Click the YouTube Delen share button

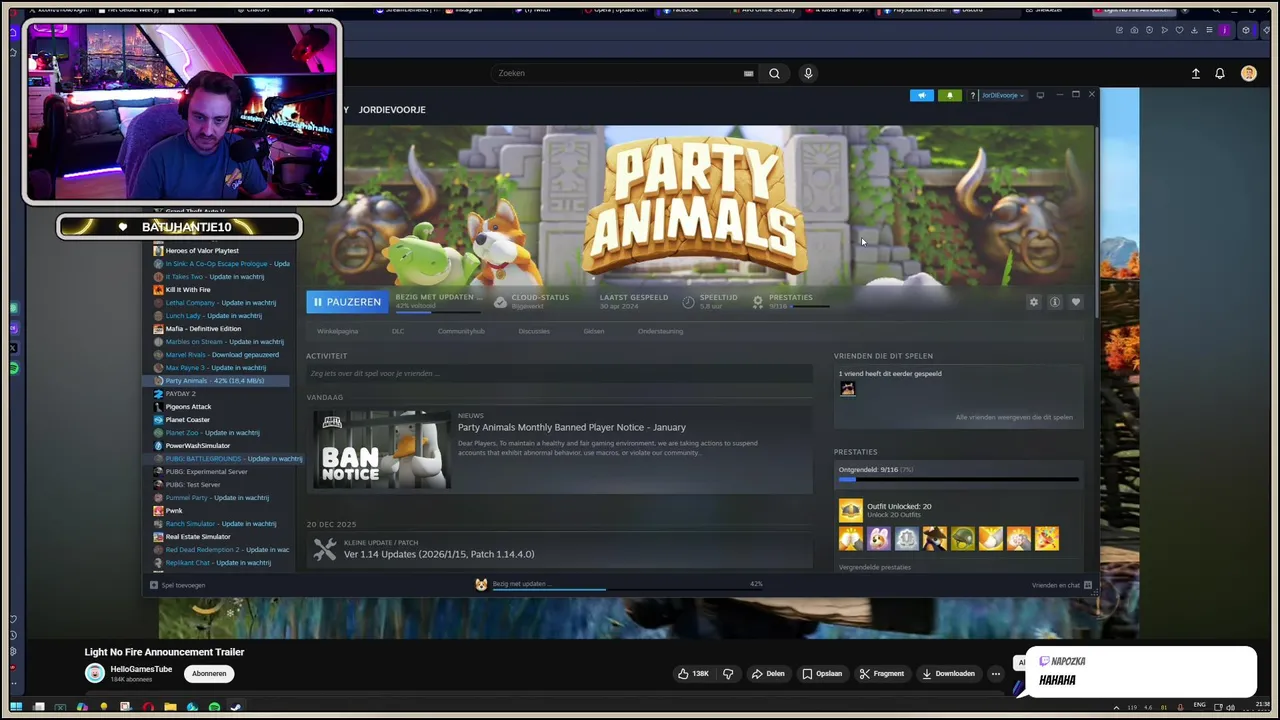tap(768, 674)
